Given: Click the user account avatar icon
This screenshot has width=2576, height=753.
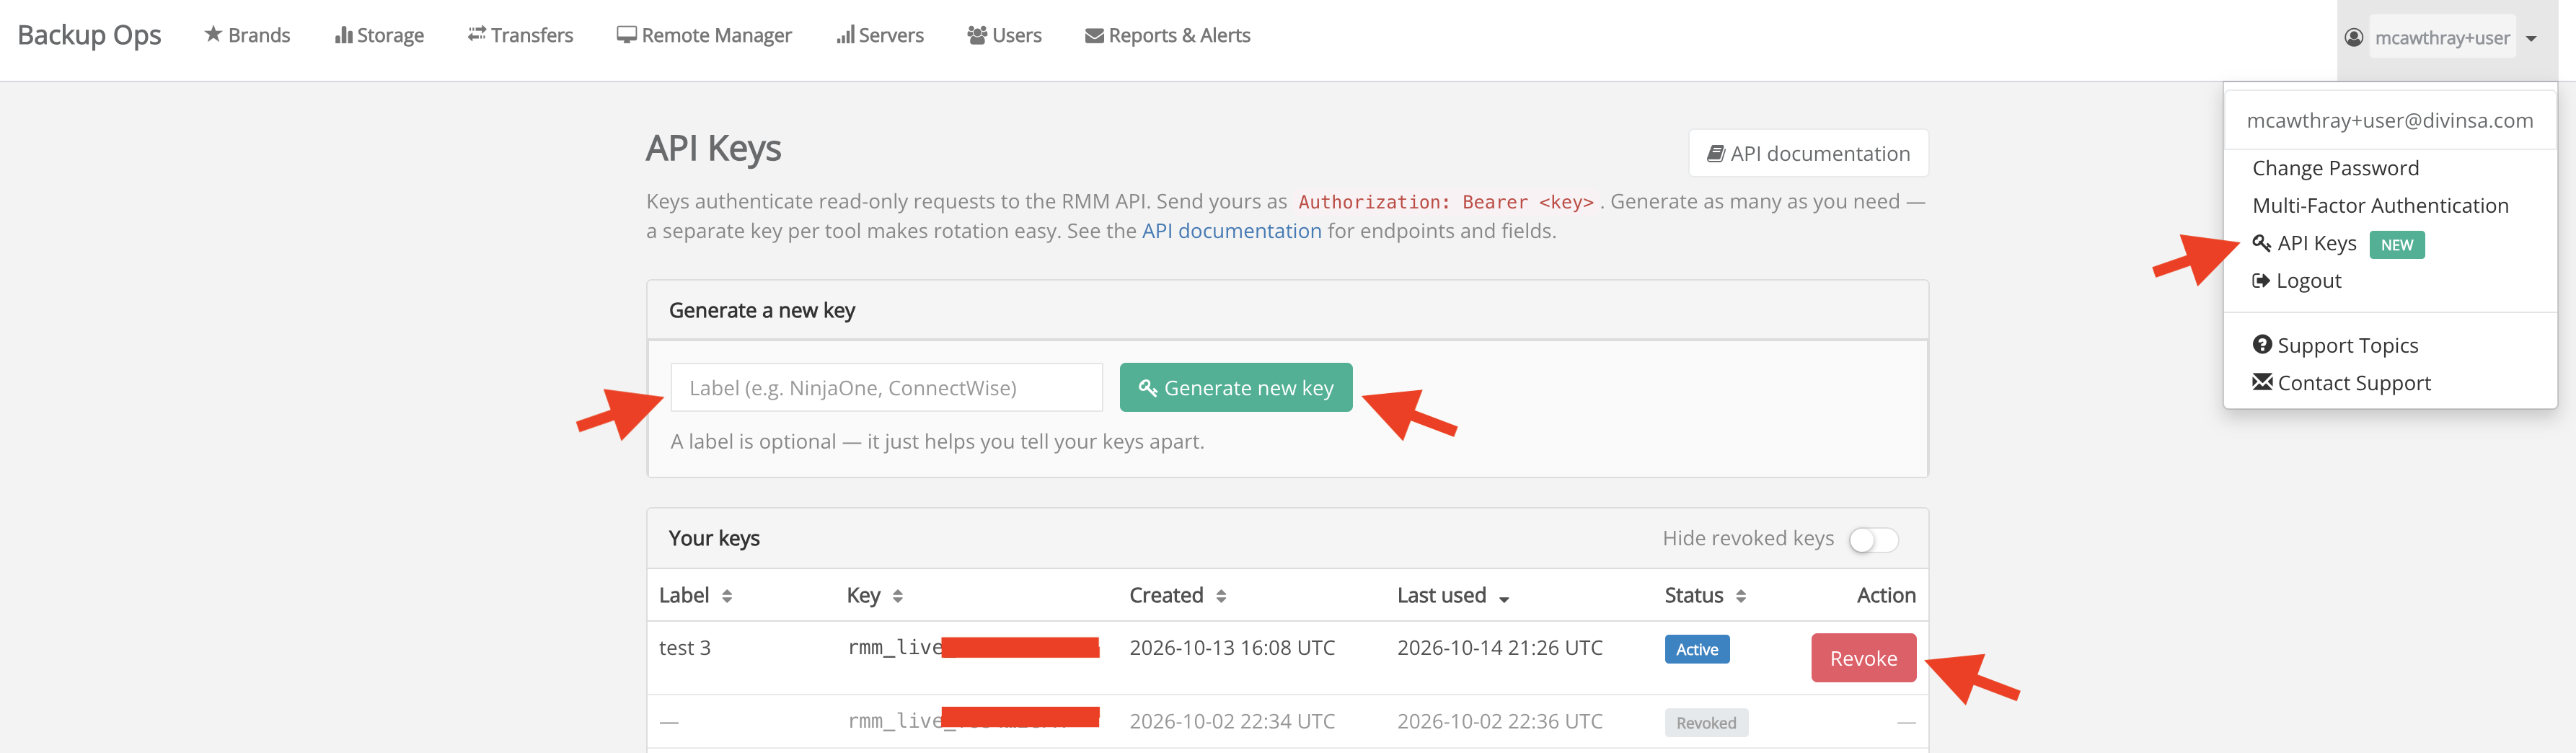Looking at the screenshot, I should click(2354, 37).
